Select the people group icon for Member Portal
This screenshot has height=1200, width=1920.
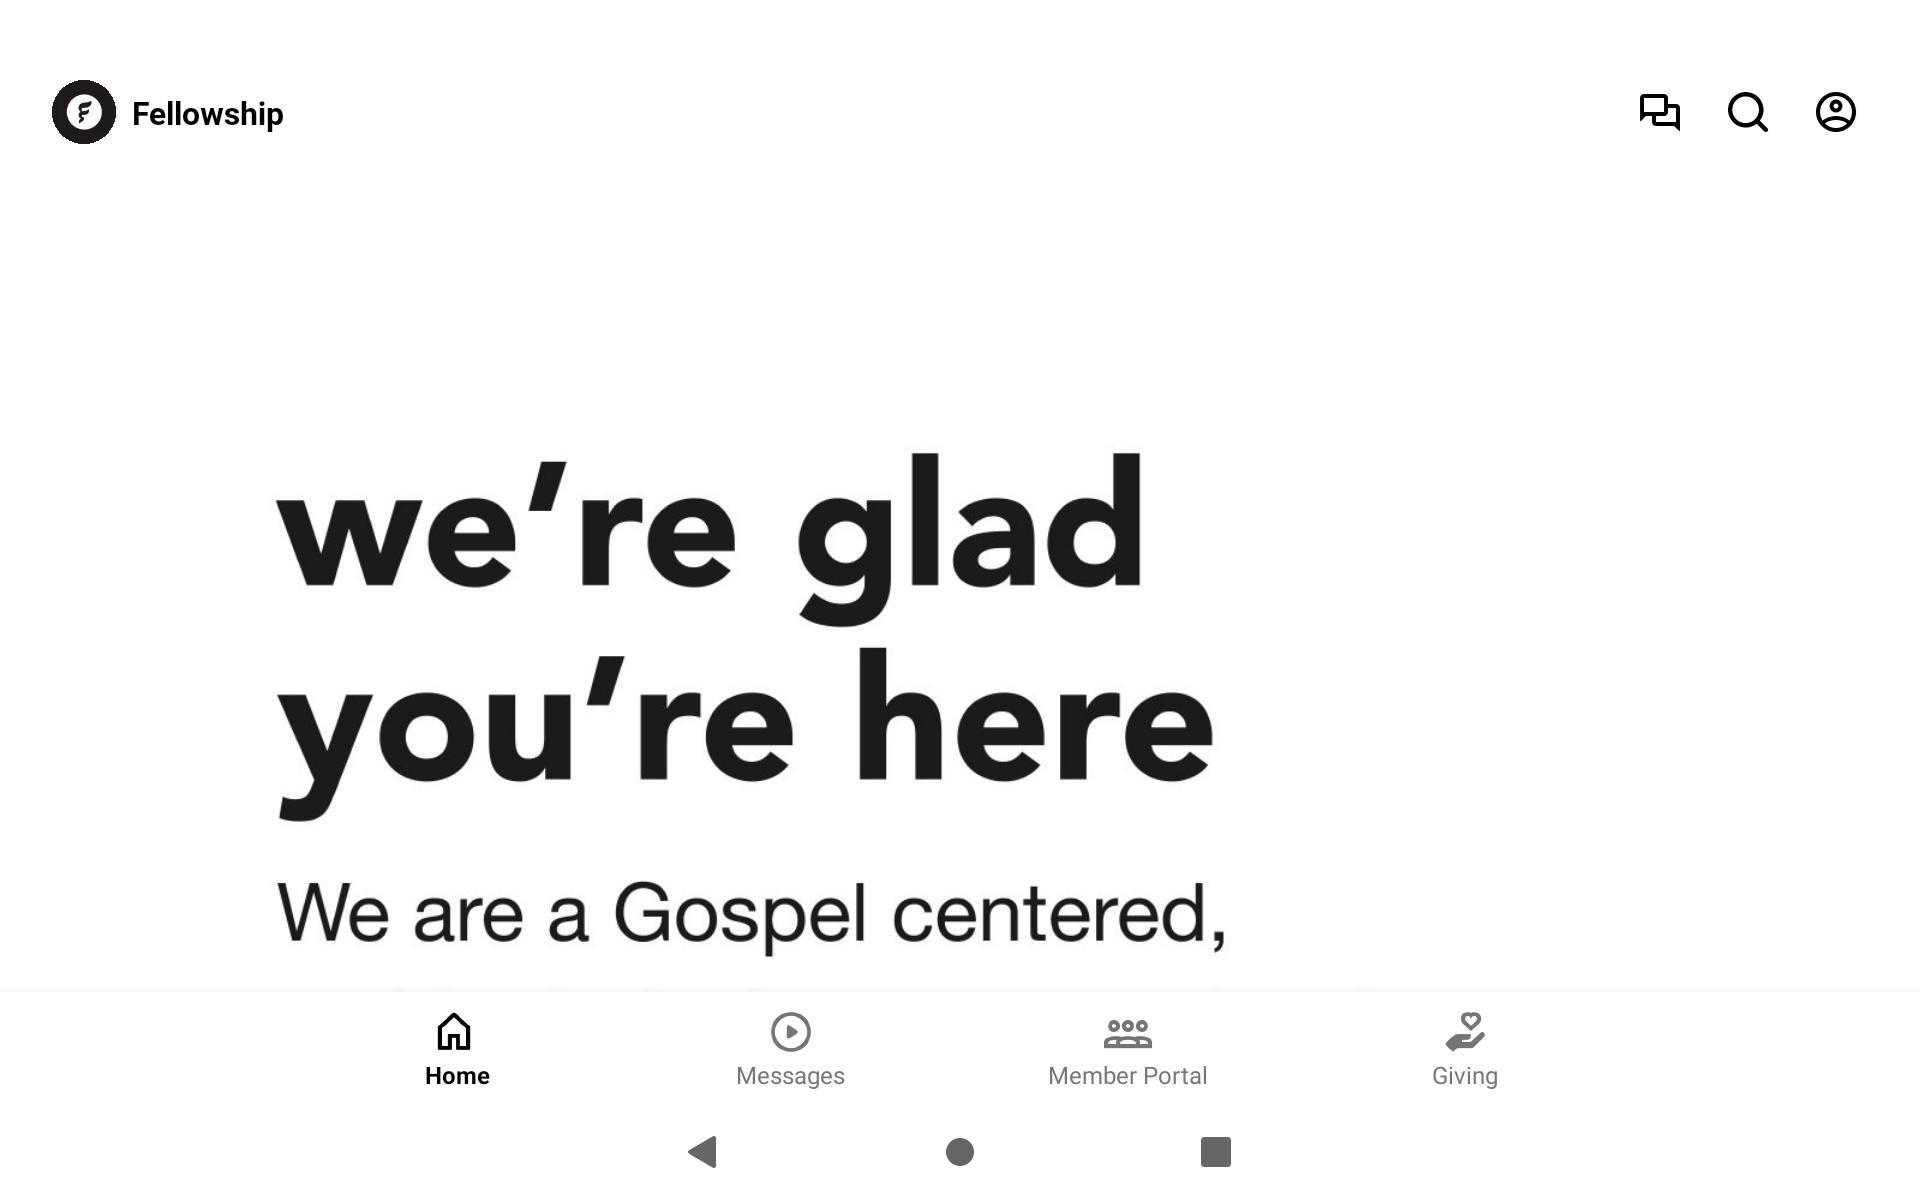tap(1127, 1031)
